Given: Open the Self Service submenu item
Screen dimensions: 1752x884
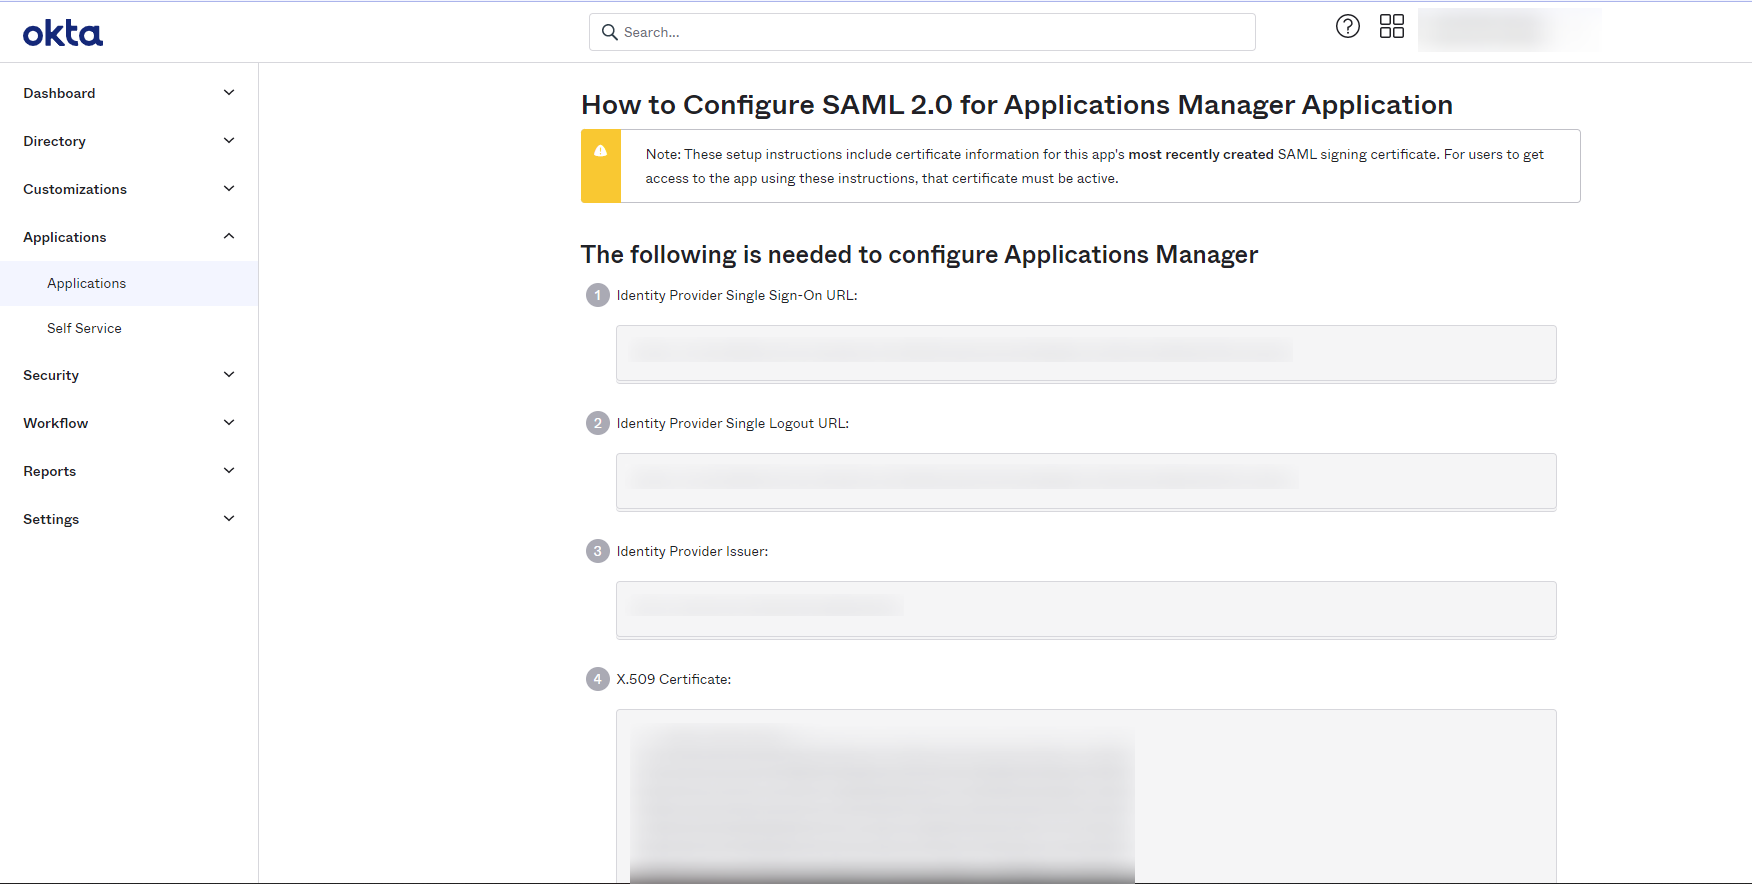Looking at the screenshot, I should pos(84,329).
